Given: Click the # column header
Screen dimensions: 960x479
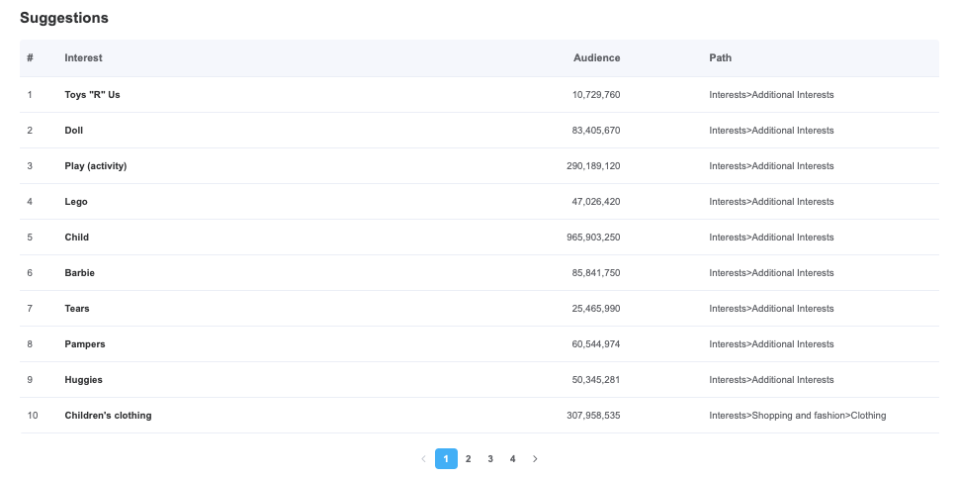Looking at the screenshot, I should (30, 58).
